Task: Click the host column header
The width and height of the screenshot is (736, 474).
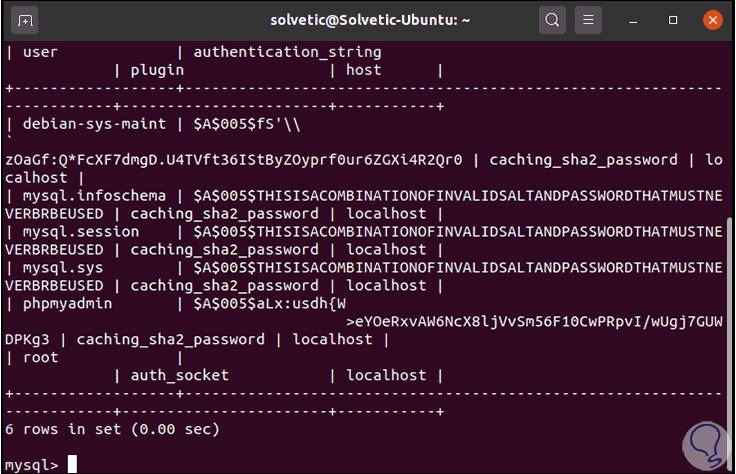Action: 364,70
